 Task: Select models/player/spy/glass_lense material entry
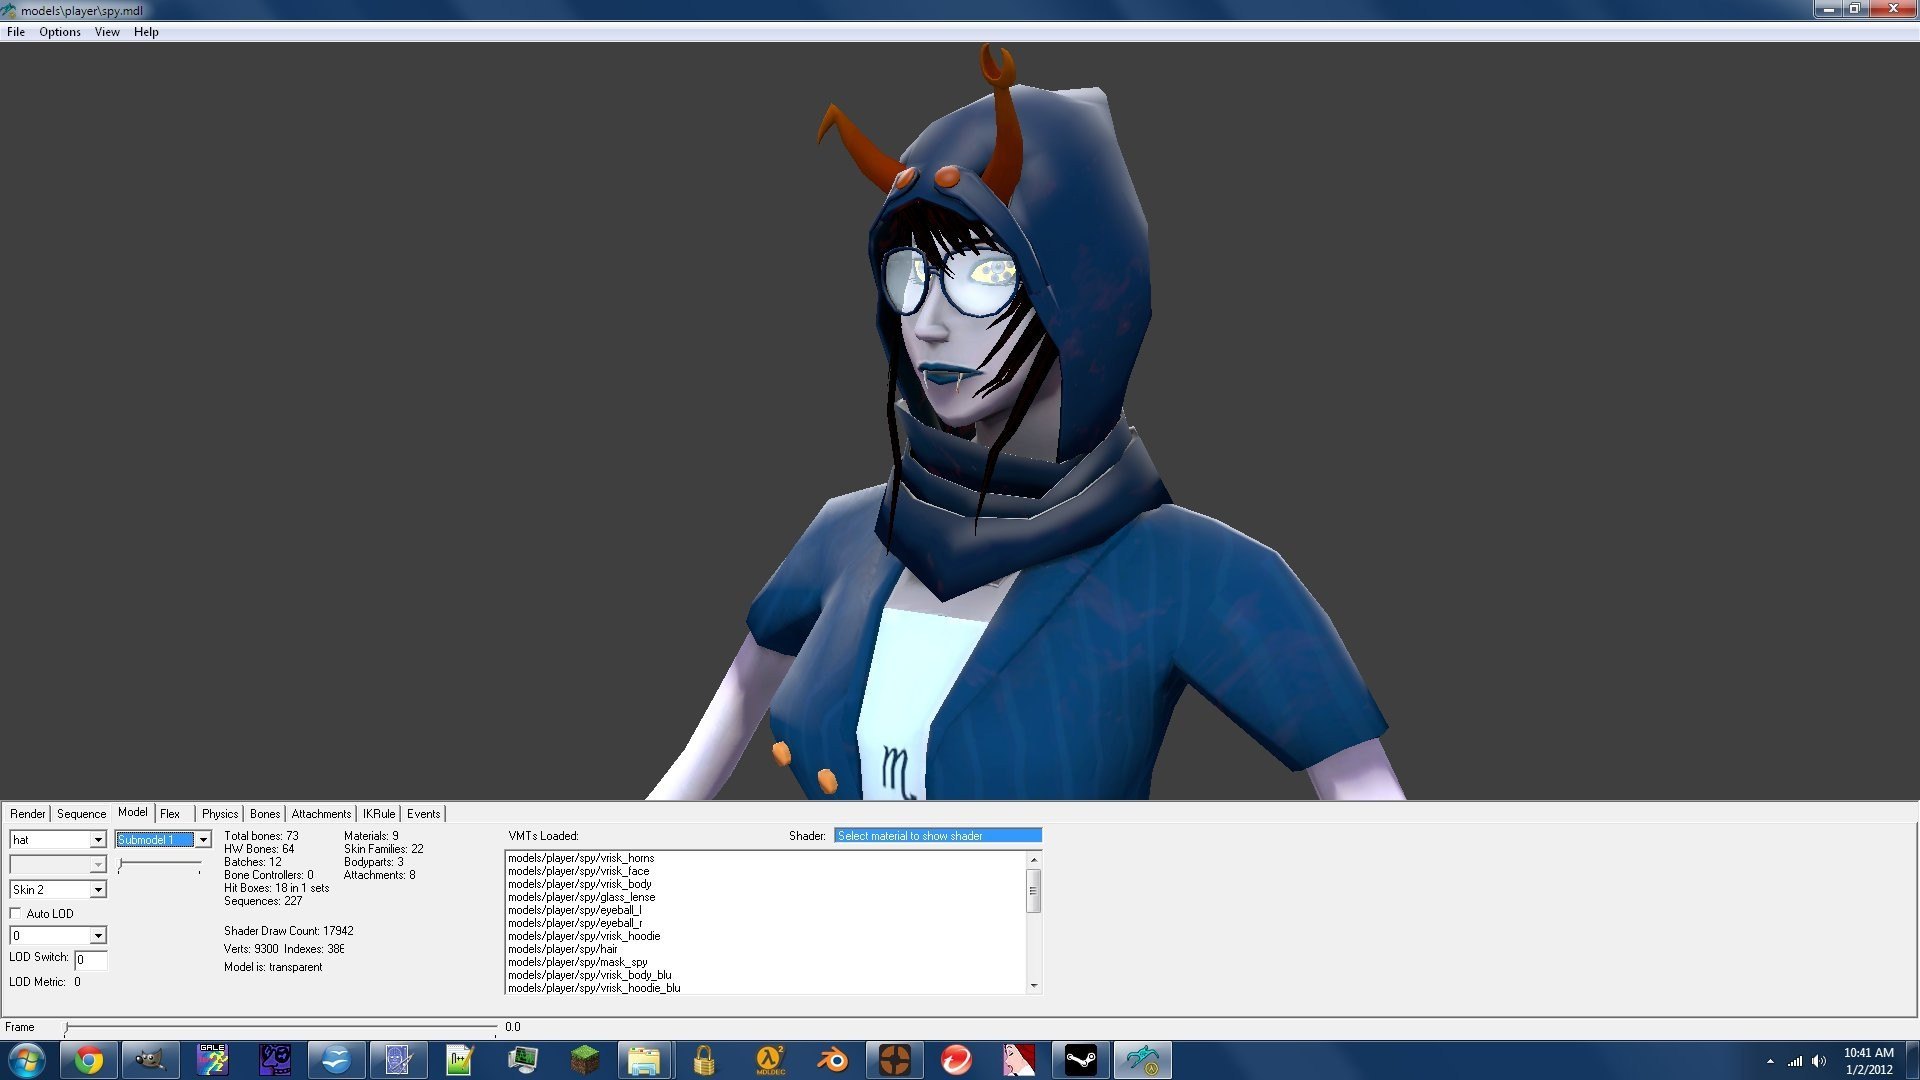[581, 897]
